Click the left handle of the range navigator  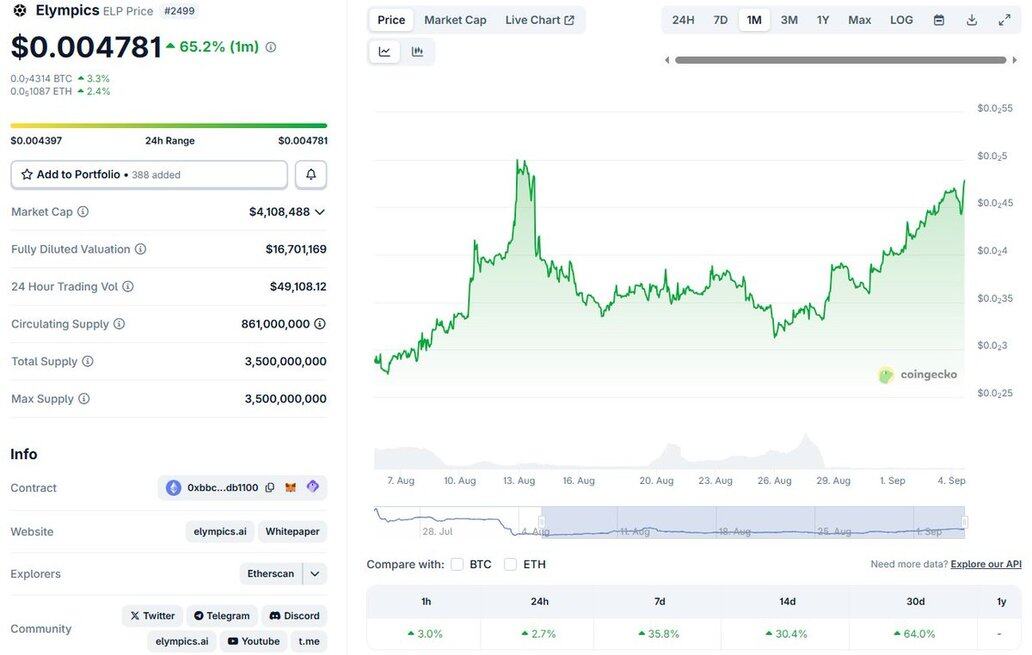tap(542, 522)
